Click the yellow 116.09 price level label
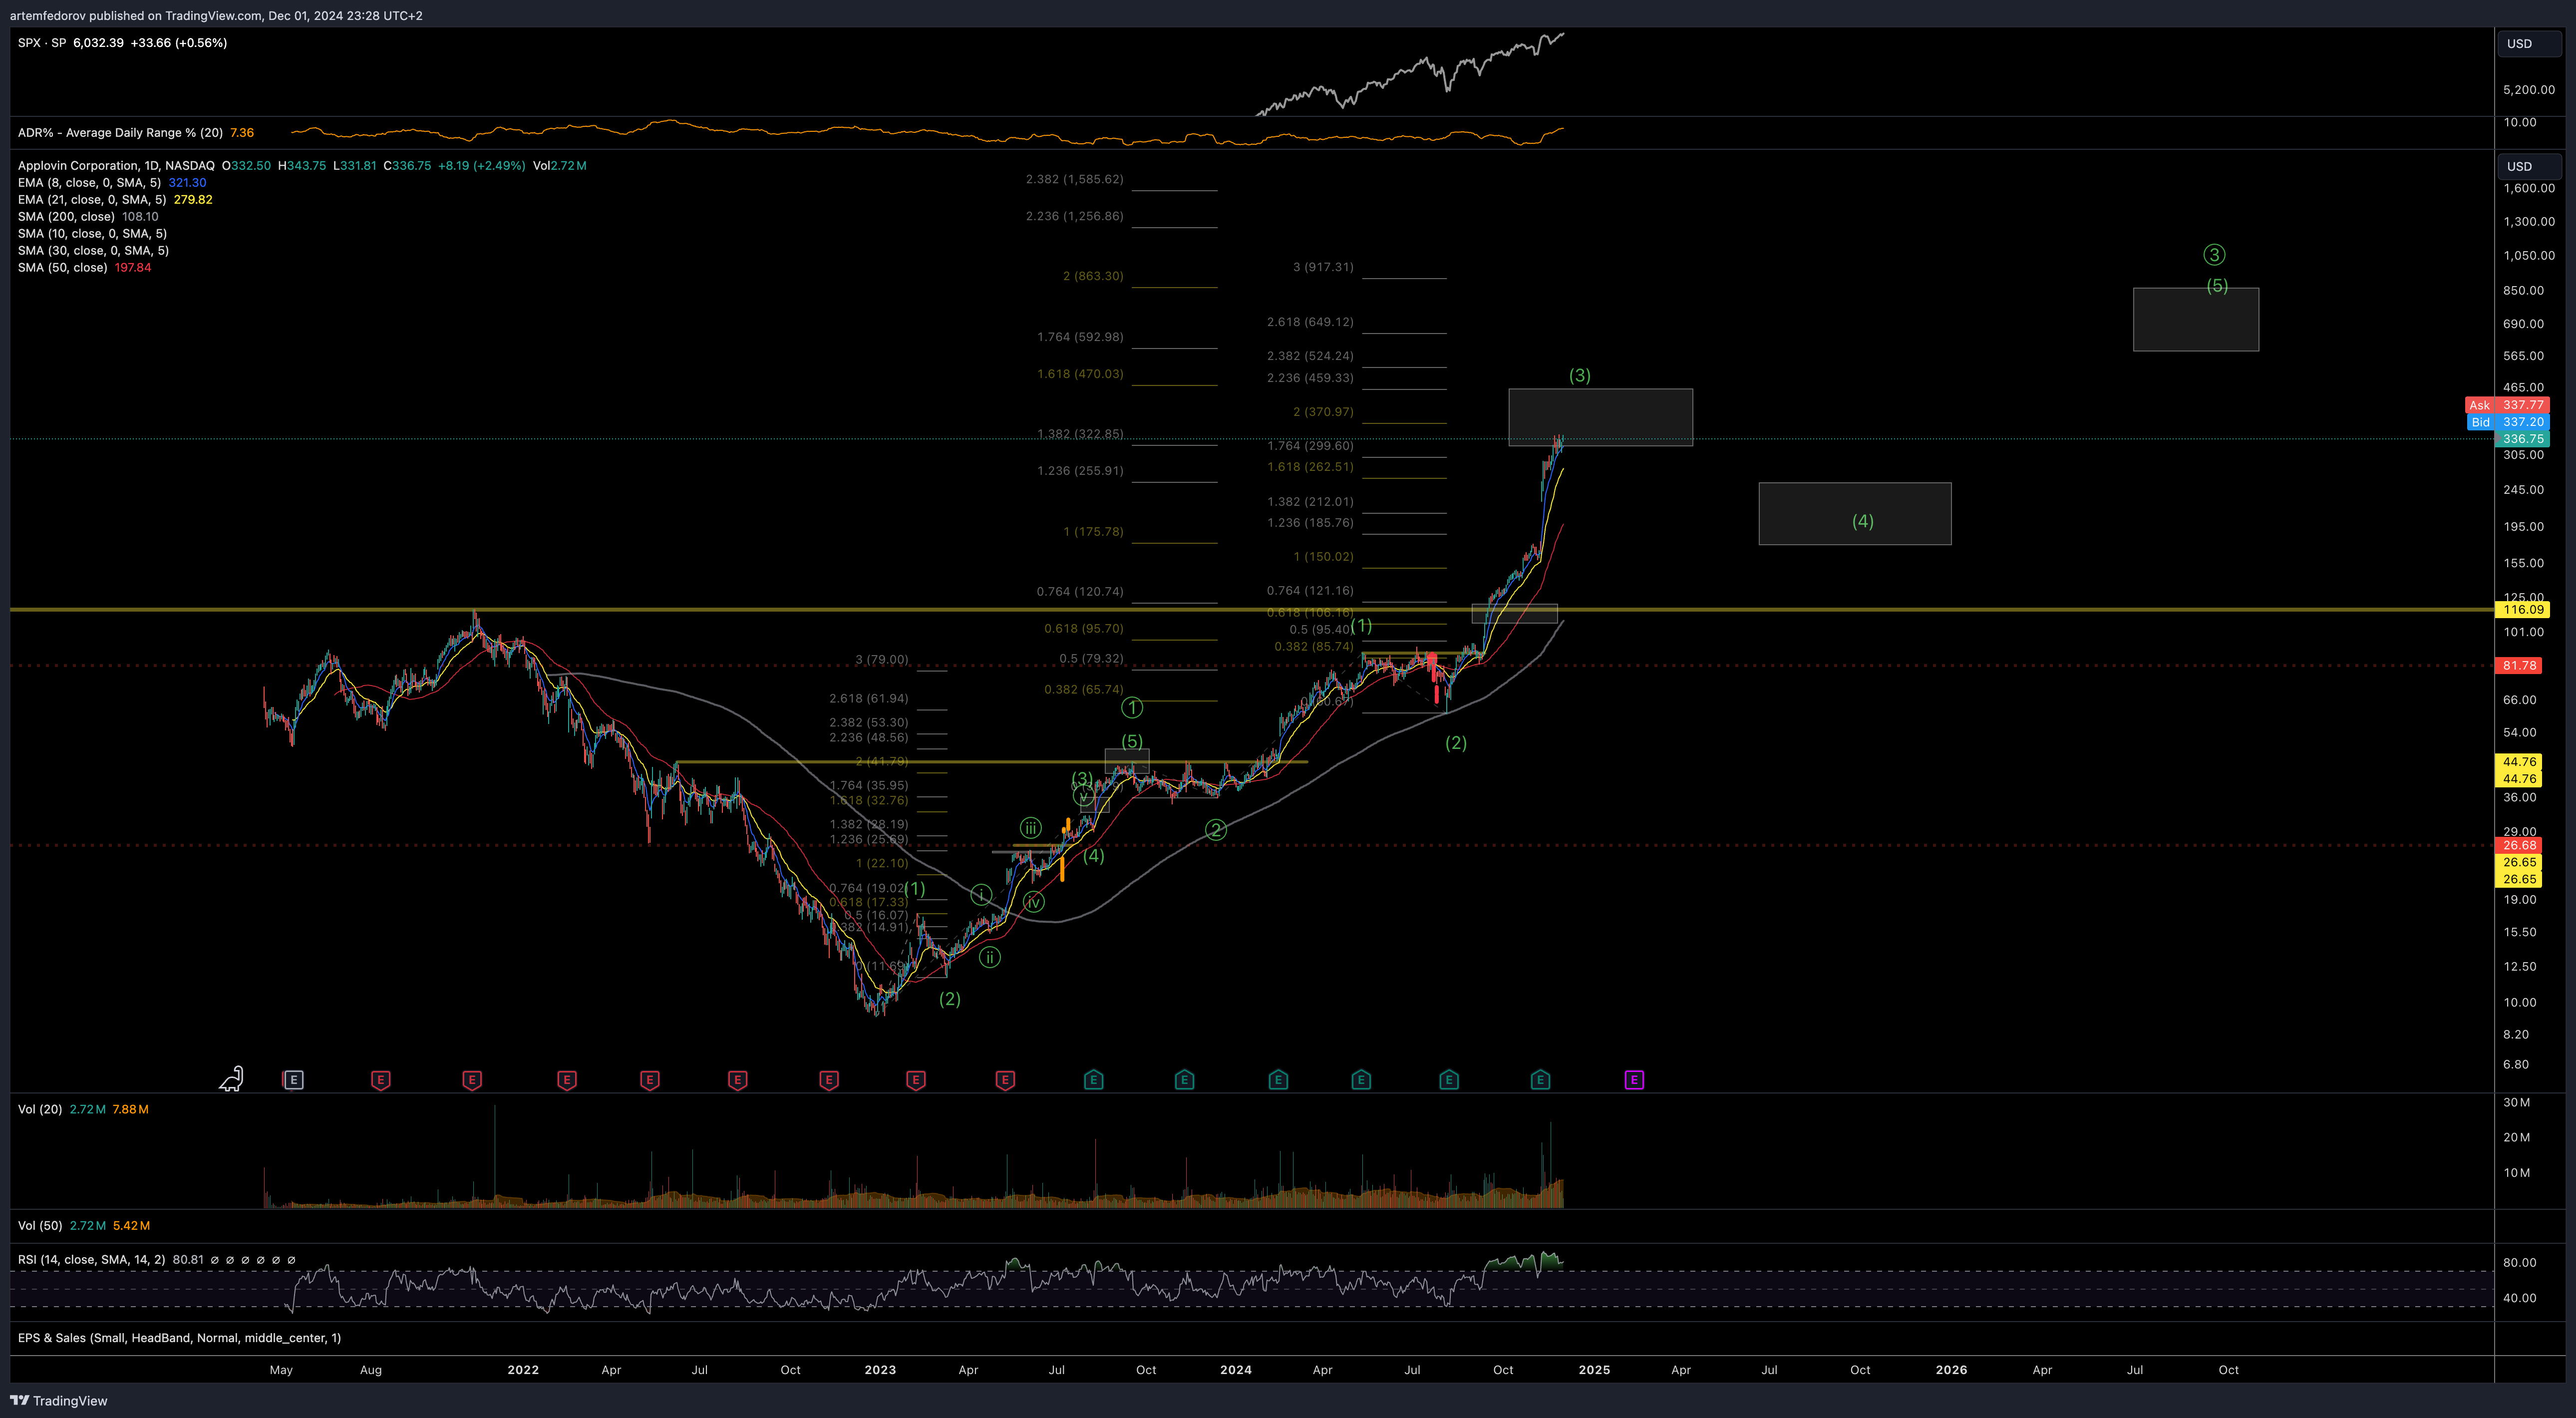The image size is (2576, 1418). (2523, 609)
